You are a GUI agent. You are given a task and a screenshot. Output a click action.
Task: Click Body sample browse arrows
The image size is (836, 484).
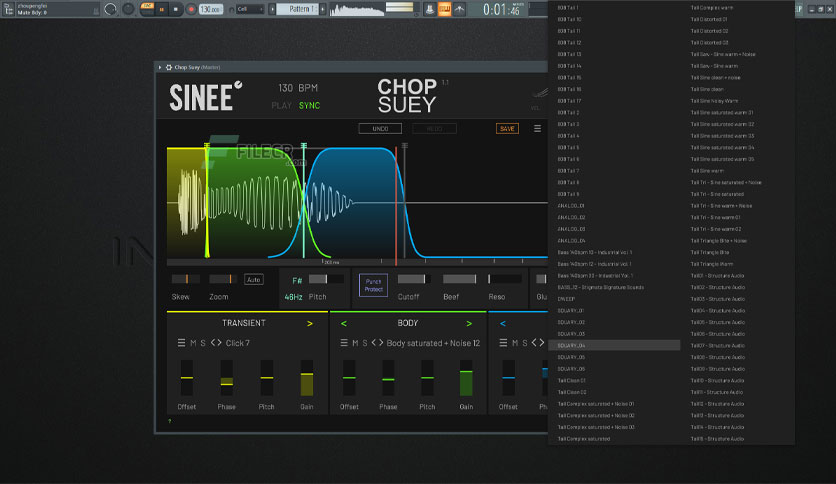[x=377, y=343]
